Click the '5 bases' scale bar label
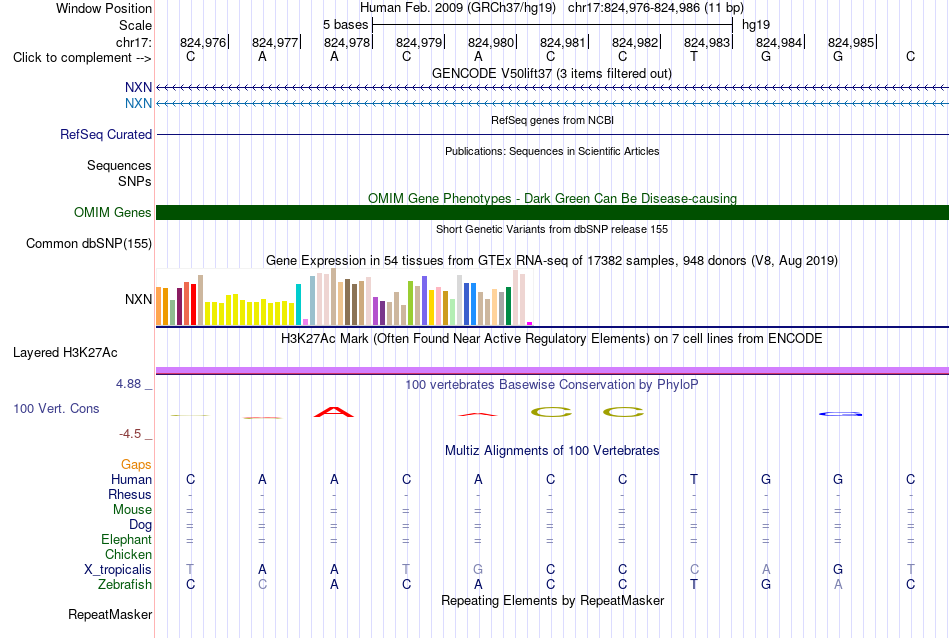 tap(345, 25)
